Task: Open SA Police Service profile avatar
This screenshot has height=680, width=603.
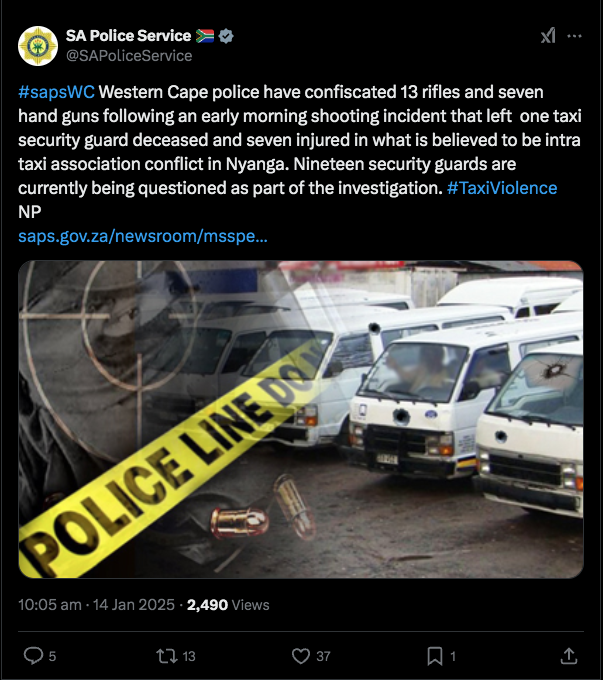Action: [x=38, y=46]
